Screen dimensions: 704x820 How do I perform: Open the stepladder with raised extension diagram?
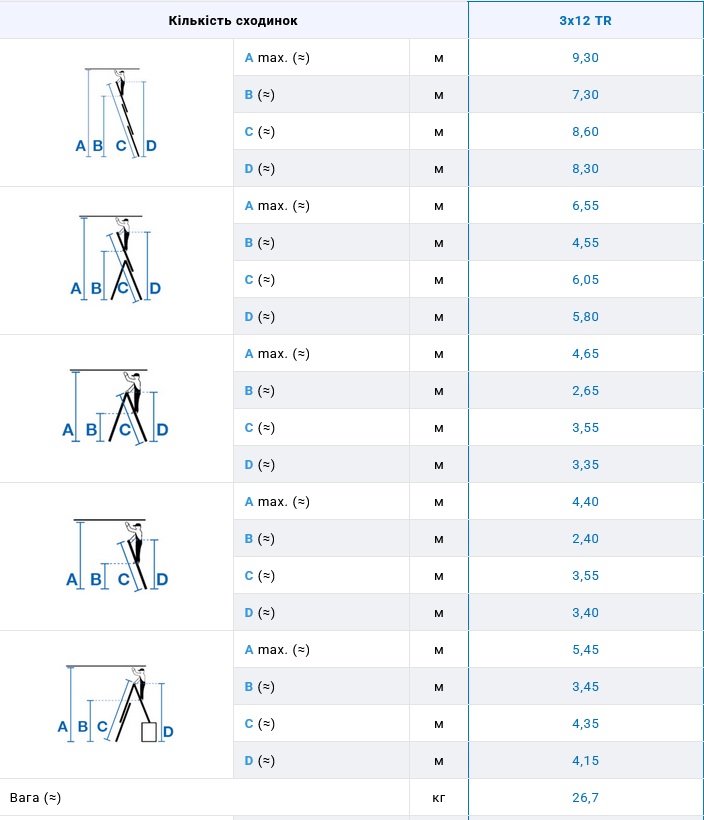116,259
